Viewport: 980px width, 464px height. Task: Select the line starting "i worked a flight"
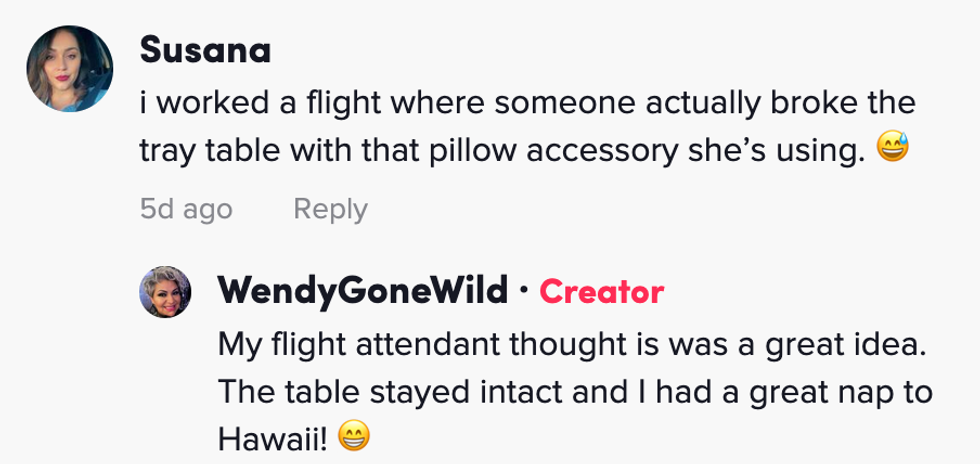click(528, 105)
